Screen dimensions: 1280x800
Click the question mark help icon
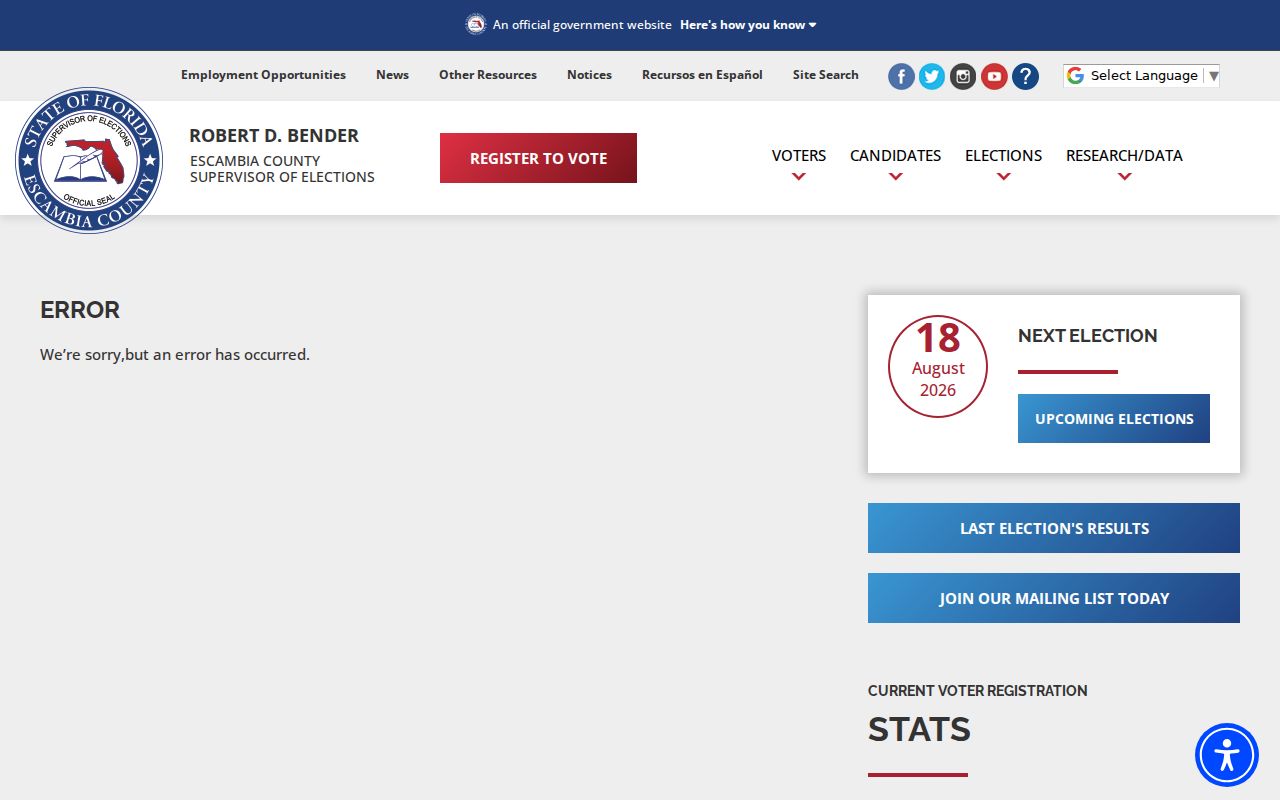click(1025, 76)
